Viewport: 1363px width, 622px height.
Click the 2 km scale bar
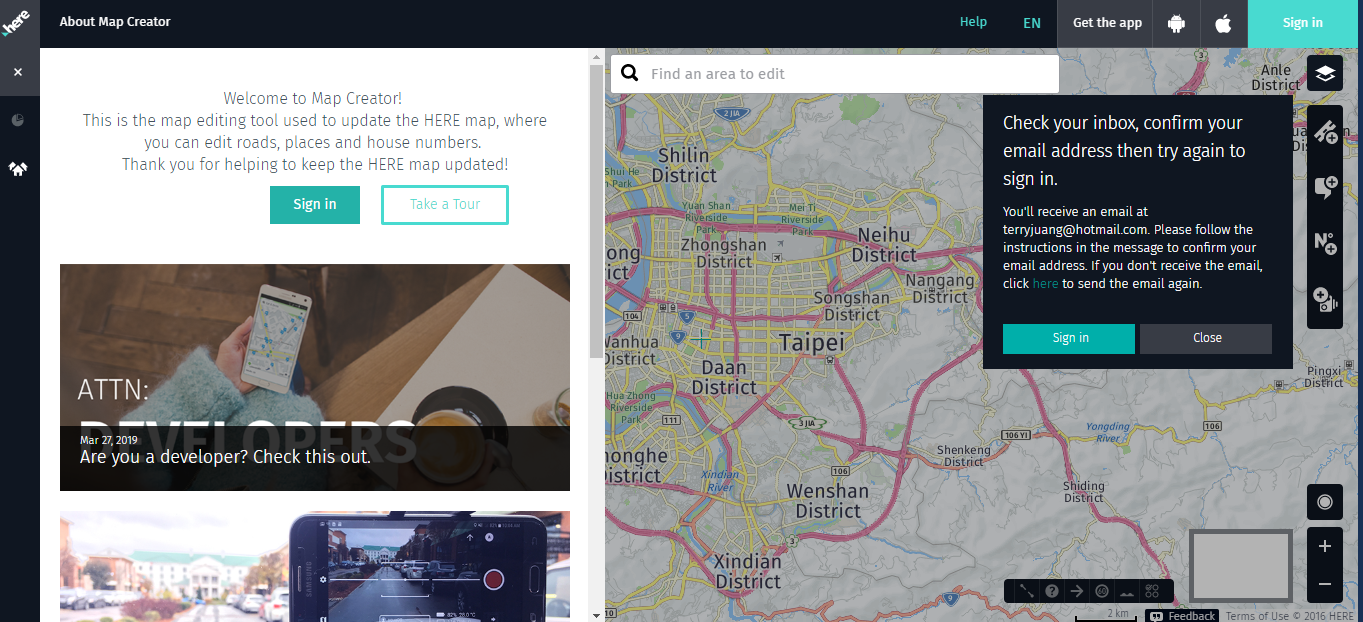click(1105, 615)
